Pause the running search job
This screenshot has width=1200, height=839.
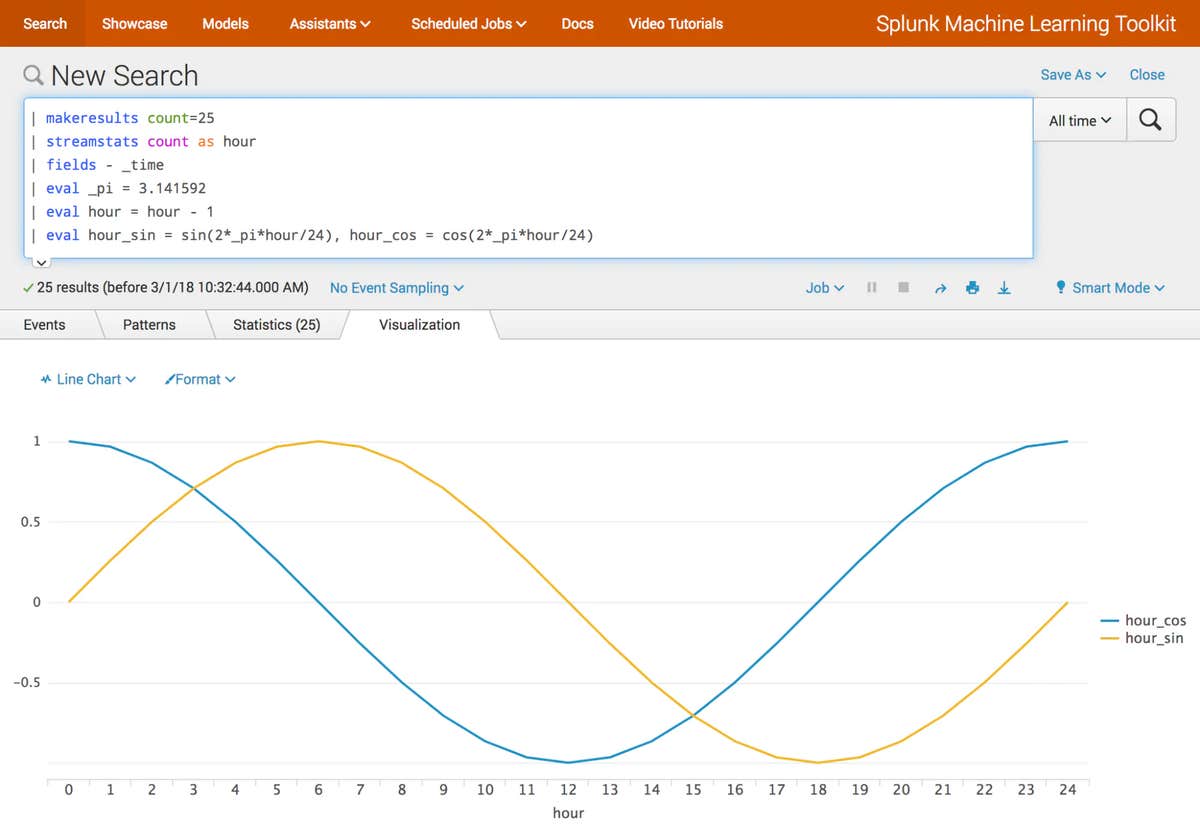coord(872,288)
